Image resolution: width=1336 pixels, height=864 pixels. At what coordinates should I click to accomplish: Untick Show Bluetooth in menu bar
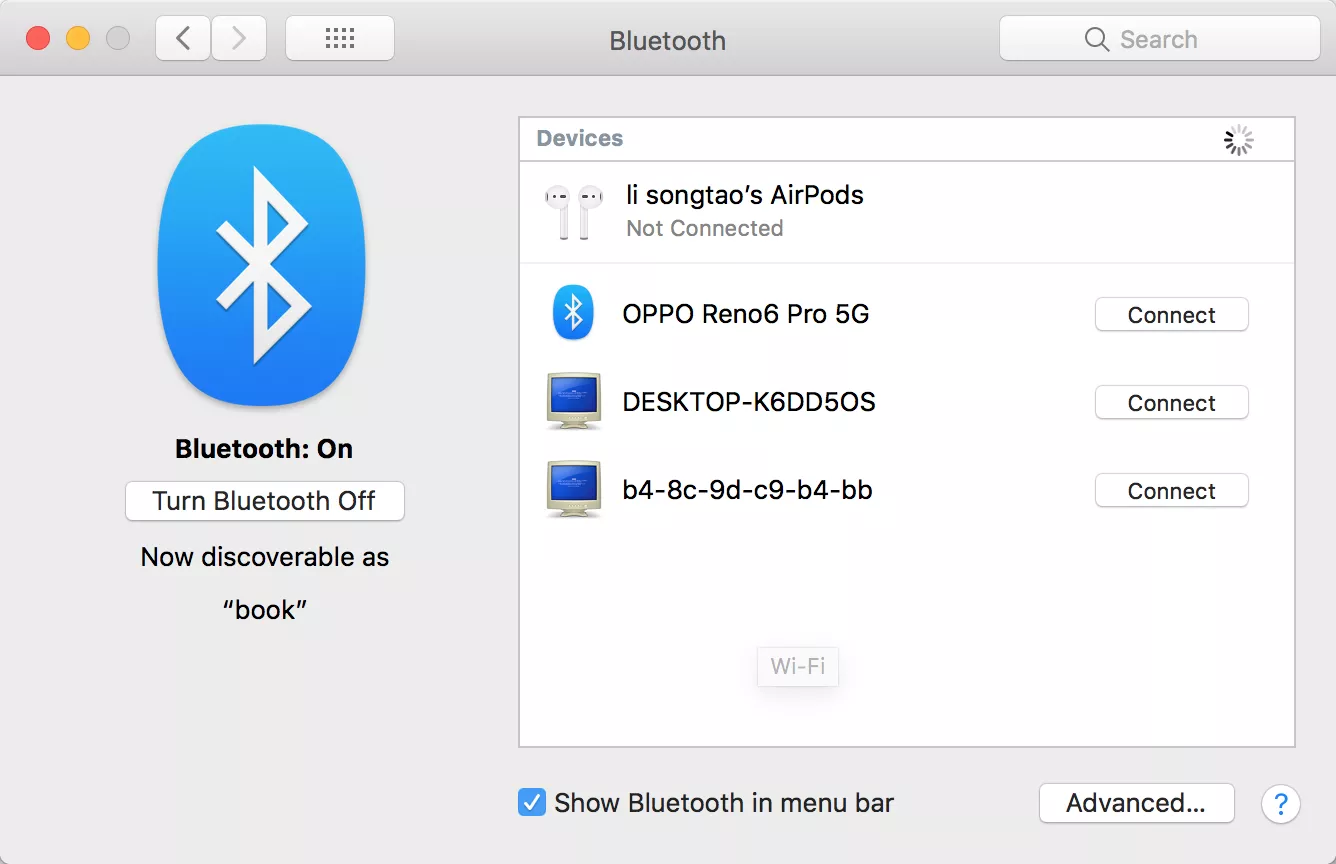point(531,802)
